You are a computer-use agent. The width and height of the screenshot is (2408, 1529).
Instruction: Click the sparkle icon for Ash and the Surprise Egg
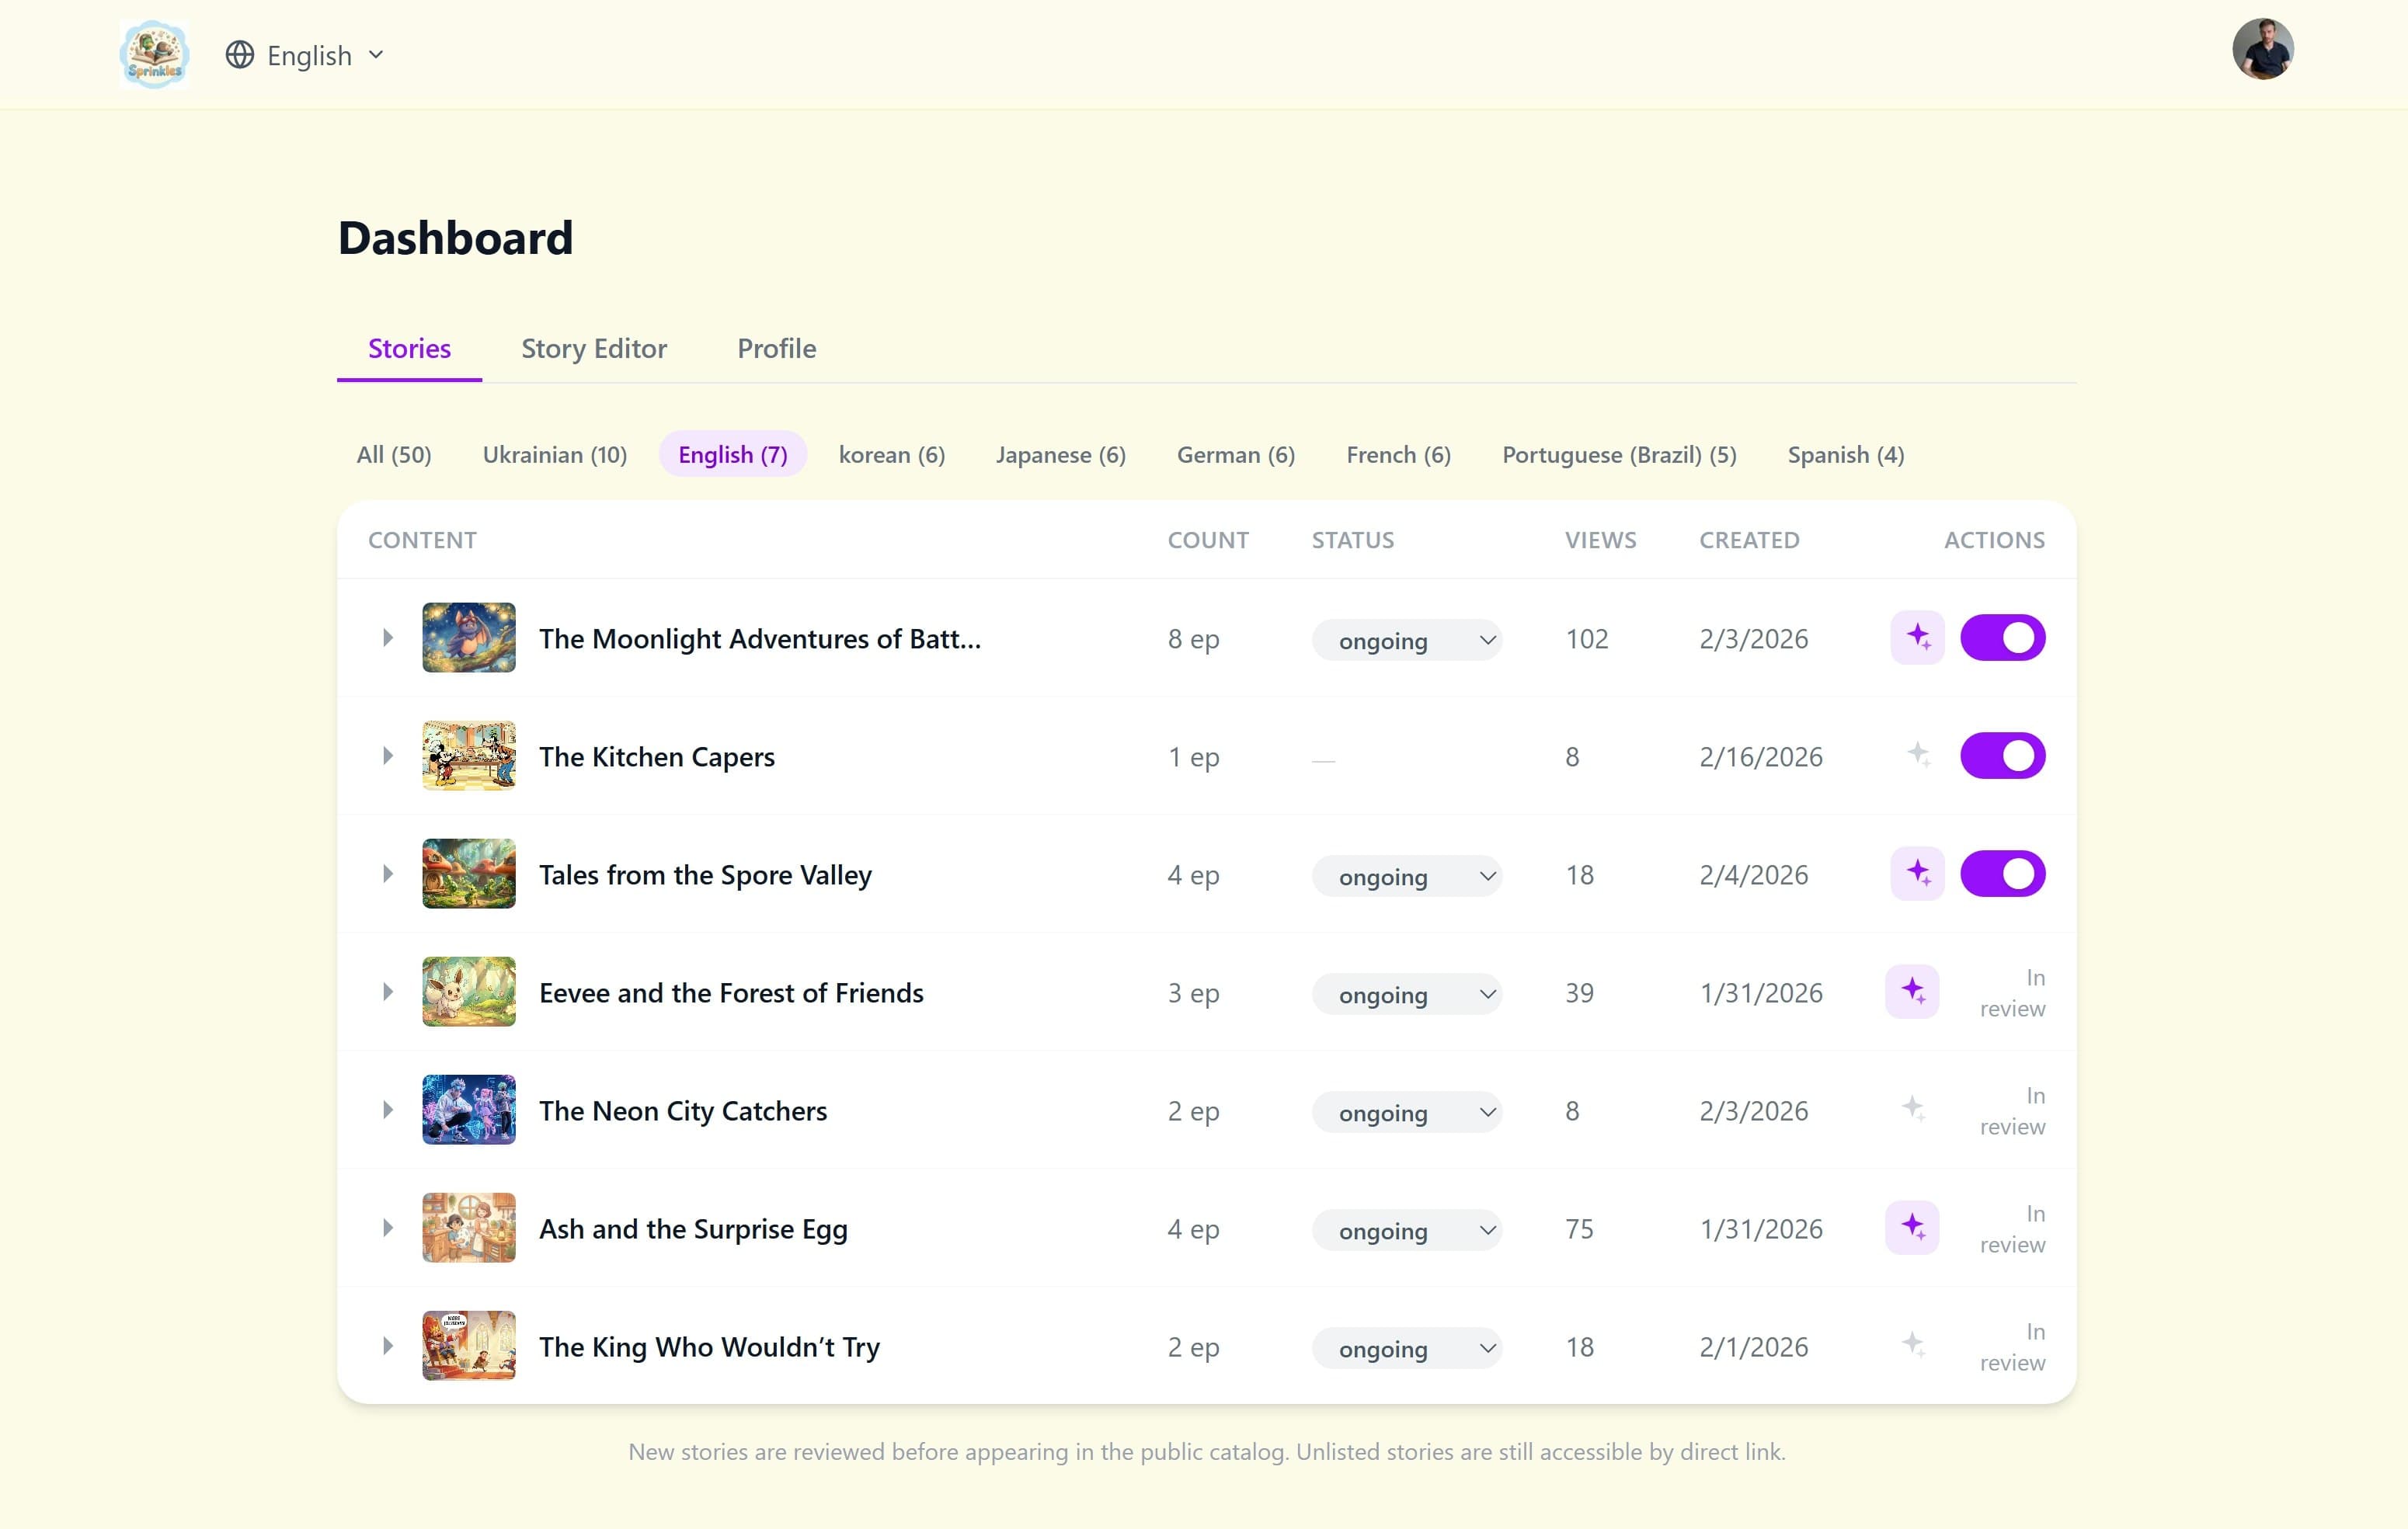(1912, 1228)
